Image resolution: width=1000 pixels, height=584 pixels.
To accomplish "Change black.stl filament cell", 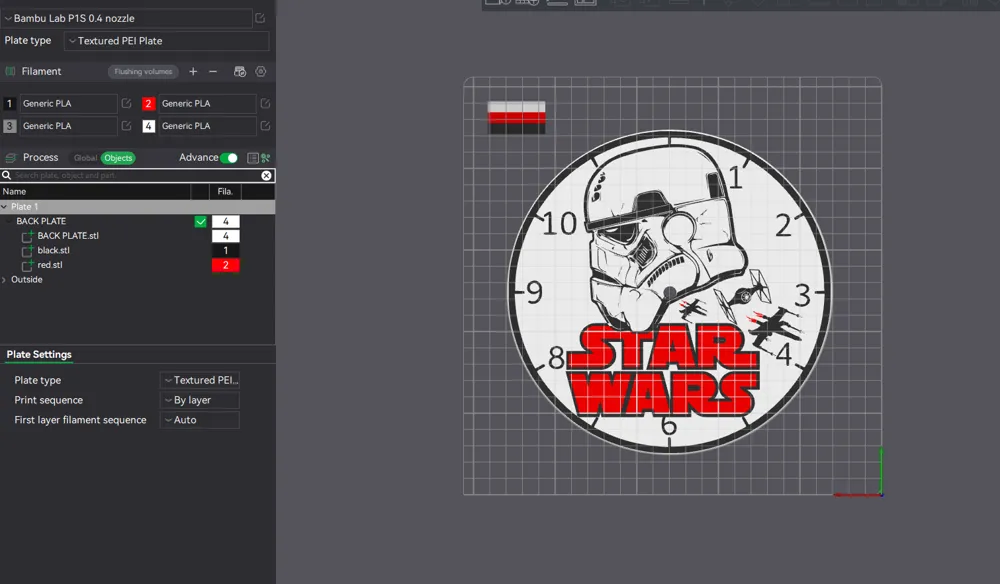I will pyautogui.click(x=226, y=251).
